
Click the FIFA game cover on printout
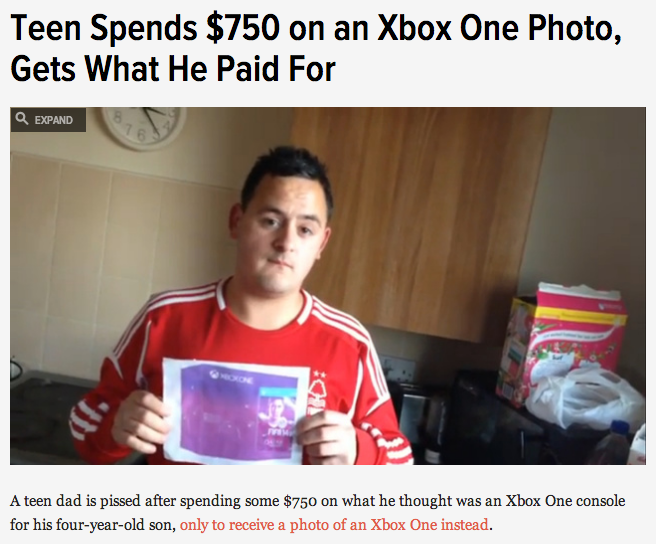pos(278,419)
